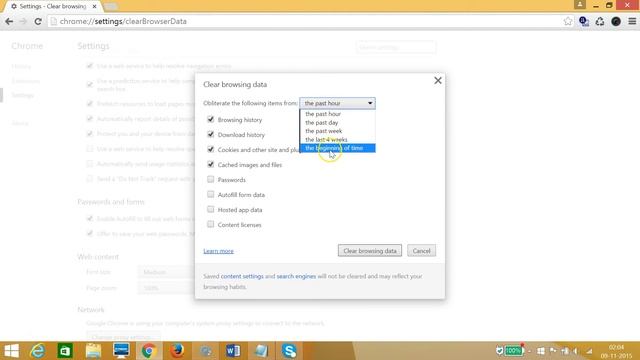Close the Settings tab
This screenshot has width=640, height=360.
(x=94, y=7)
